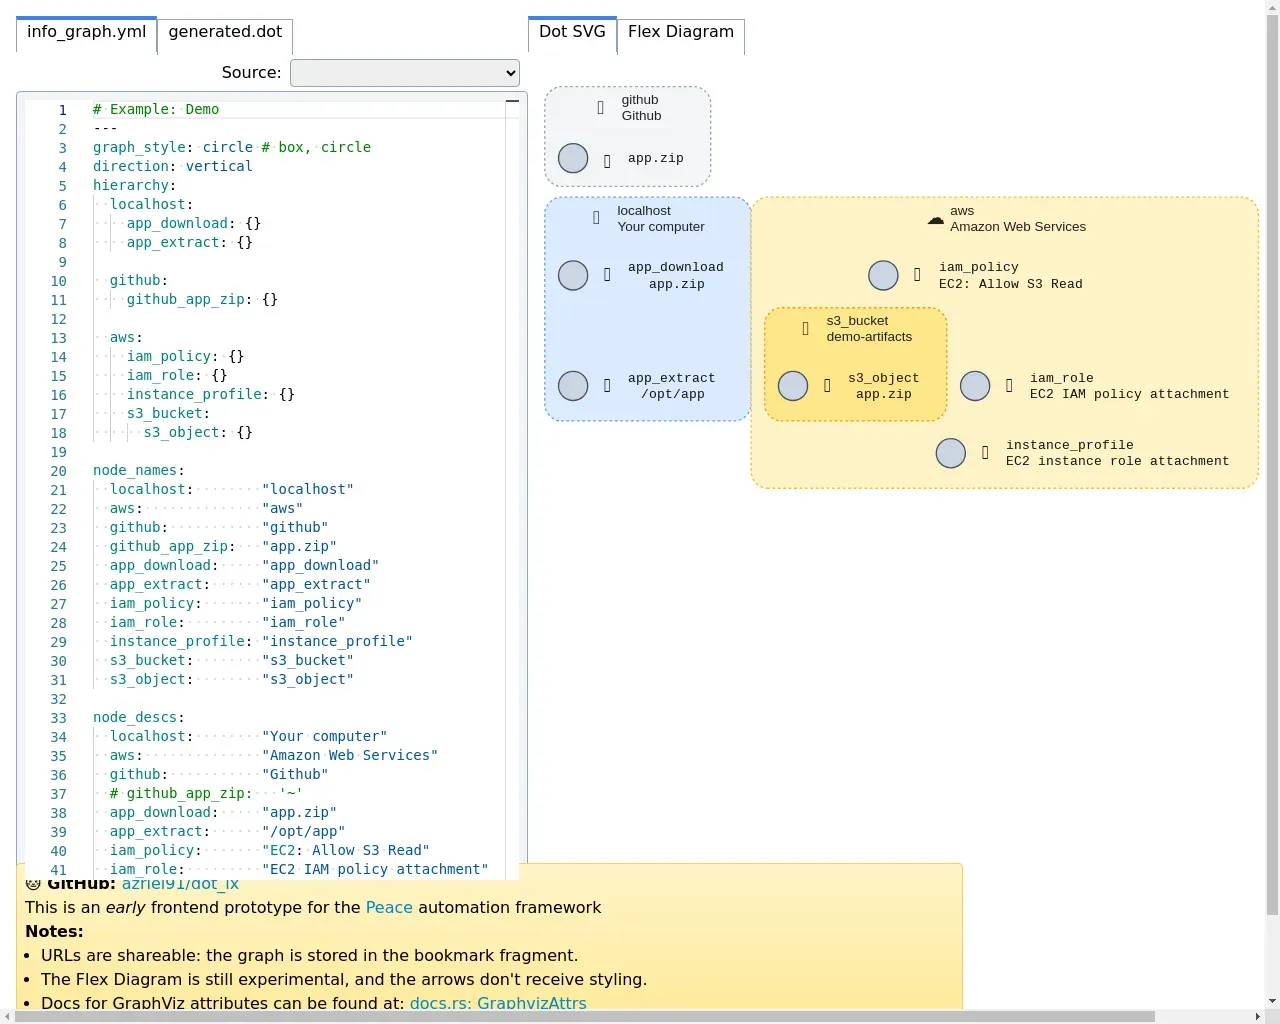Open the docs.rs: GraphvizAttrs link
The image size is (1280, 1024).
(x=498, y=1003)
